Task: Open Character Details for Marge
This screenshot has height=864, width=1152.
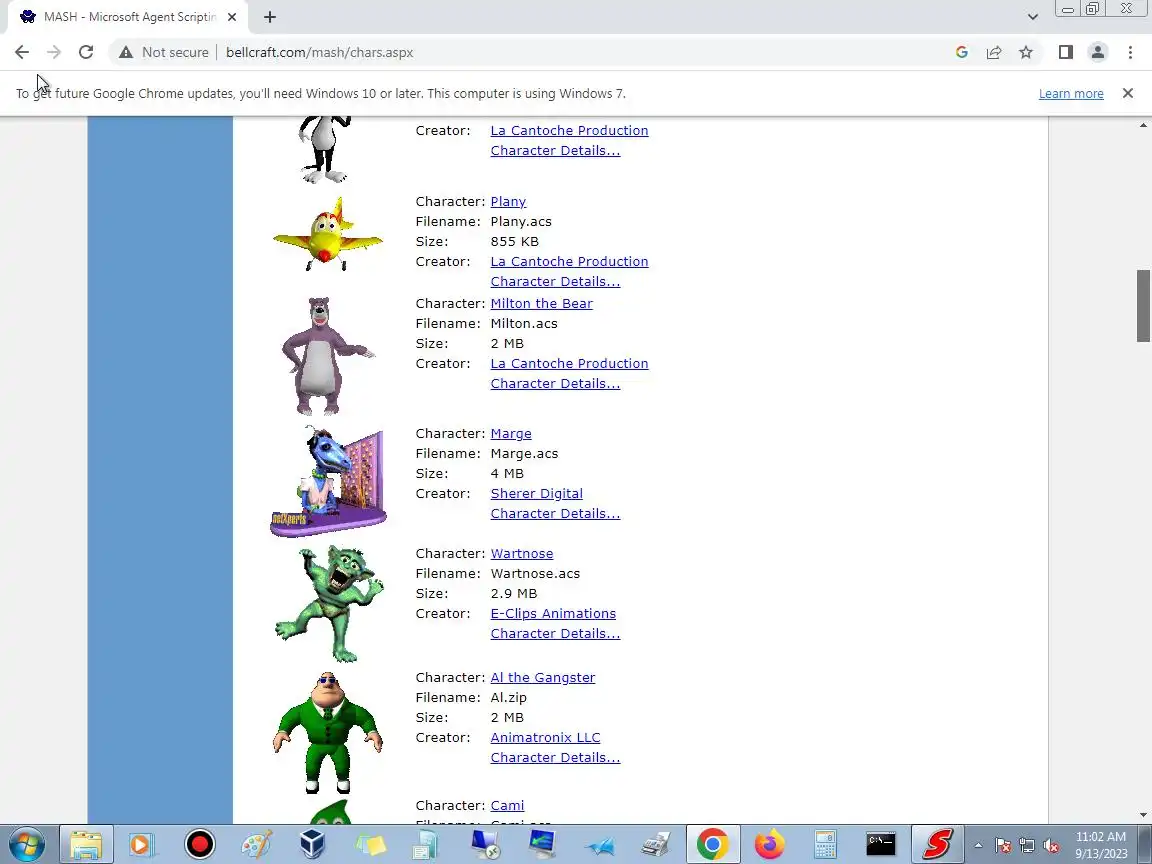Action: coord(555,514)
